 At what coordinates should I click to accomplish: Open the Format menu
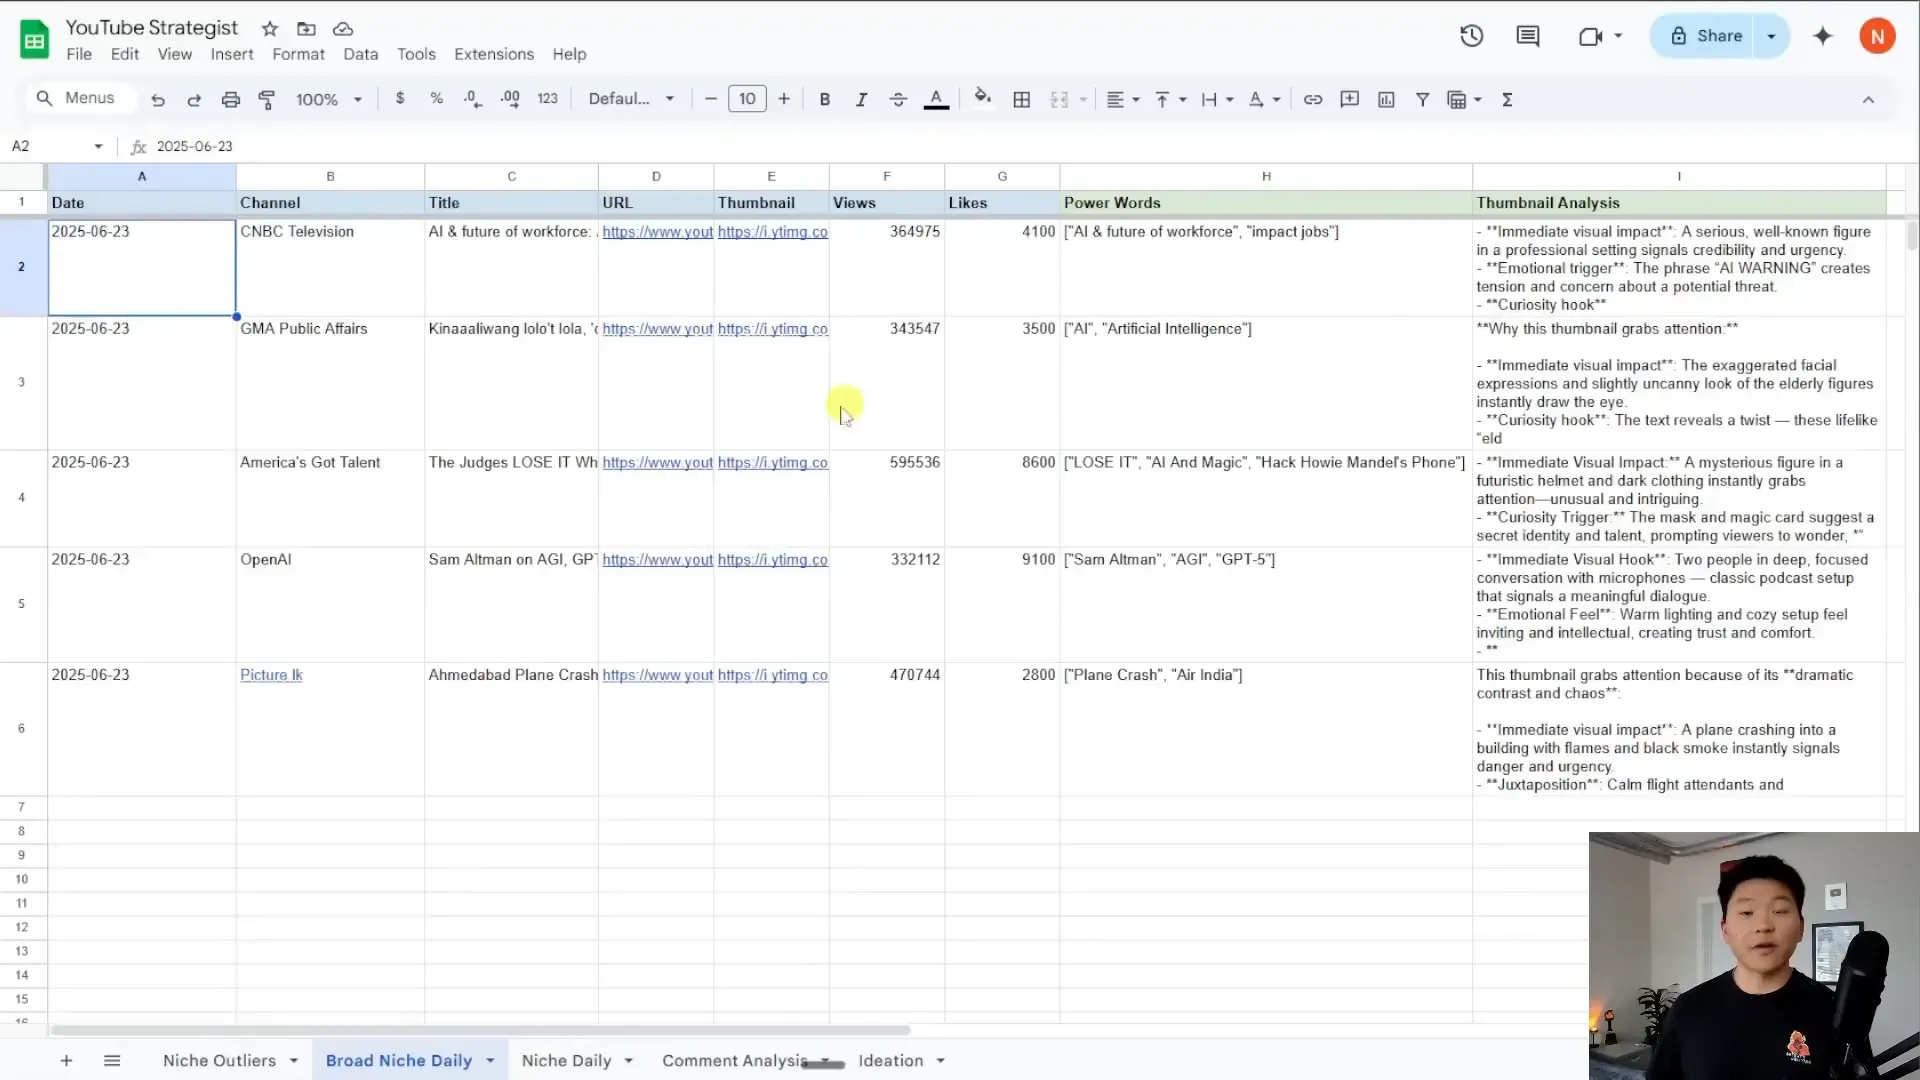(298, 54)
